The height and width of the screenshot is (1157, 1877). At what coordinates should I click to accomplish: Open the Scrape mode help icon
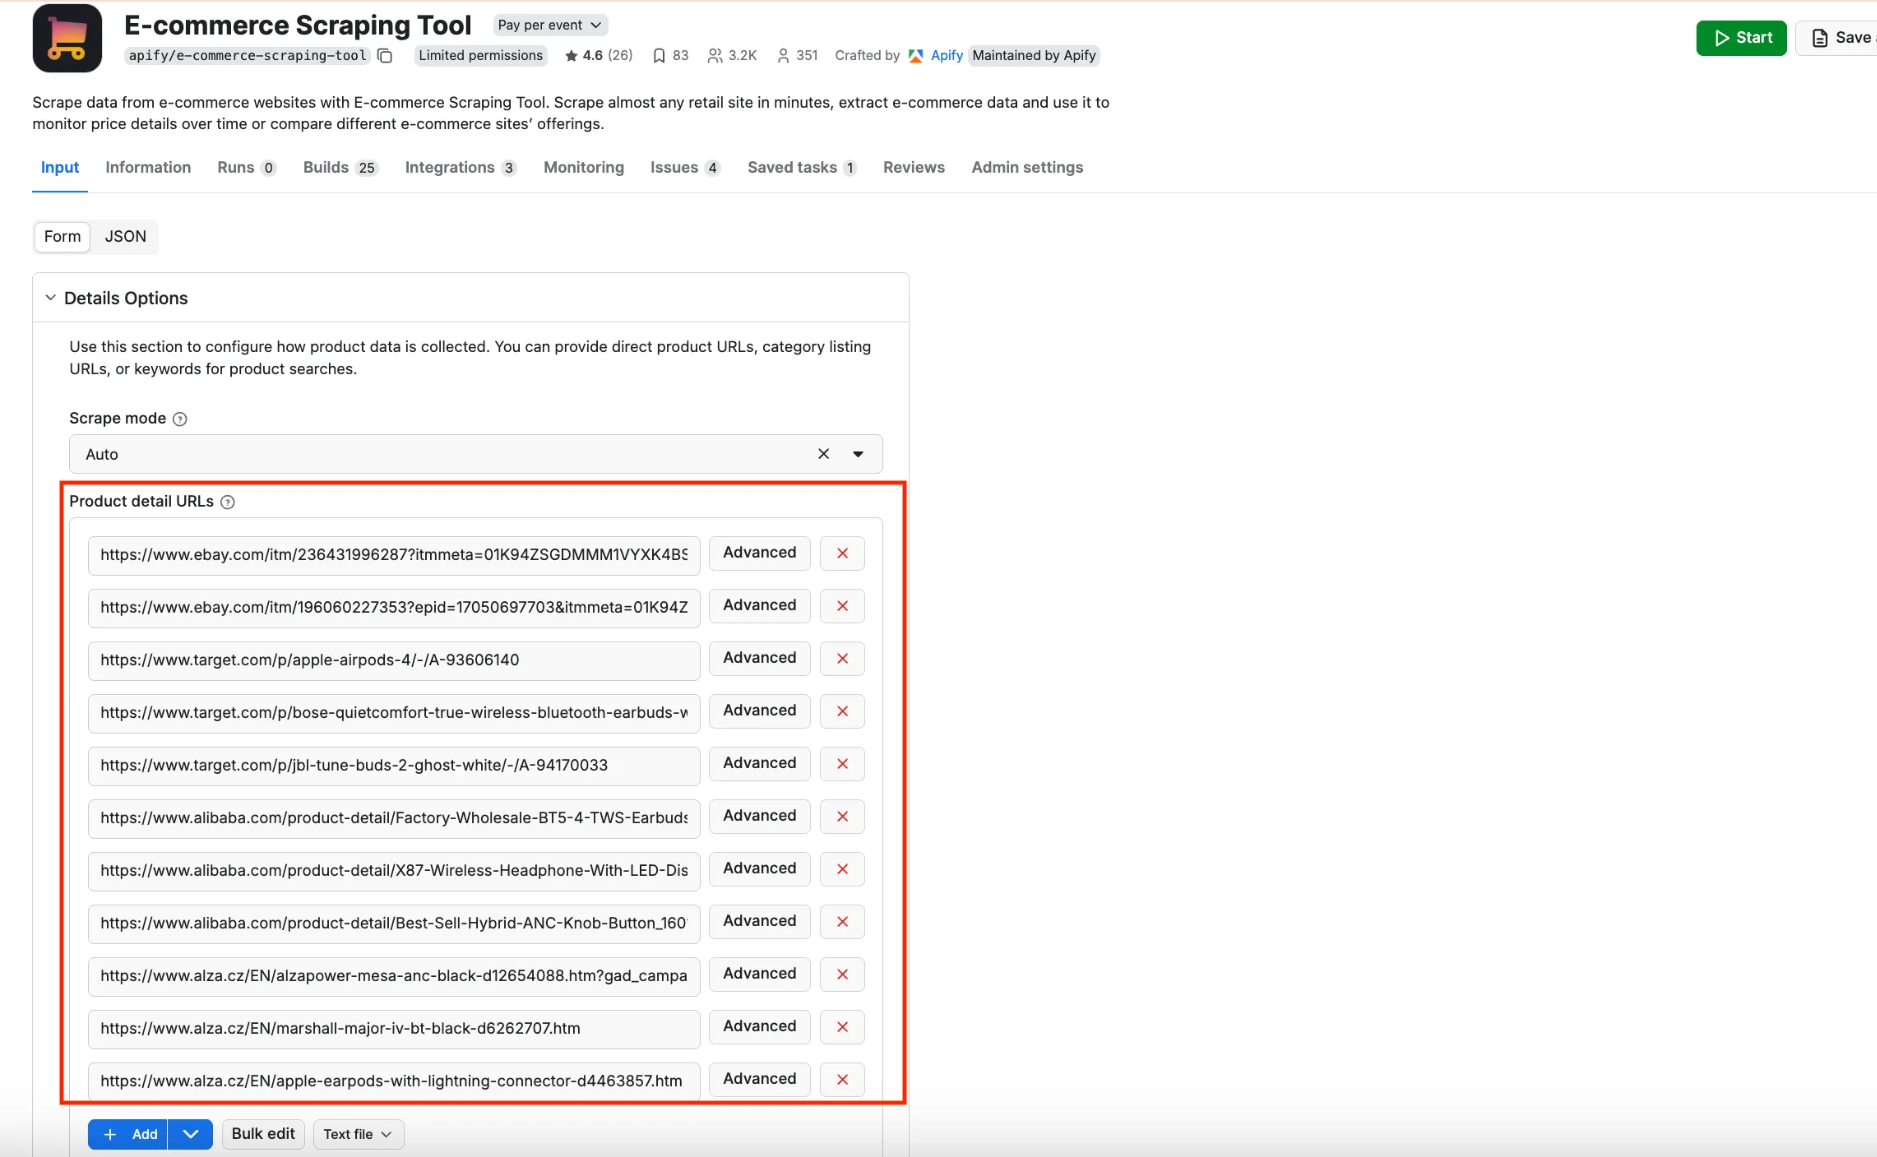point(180,418)
